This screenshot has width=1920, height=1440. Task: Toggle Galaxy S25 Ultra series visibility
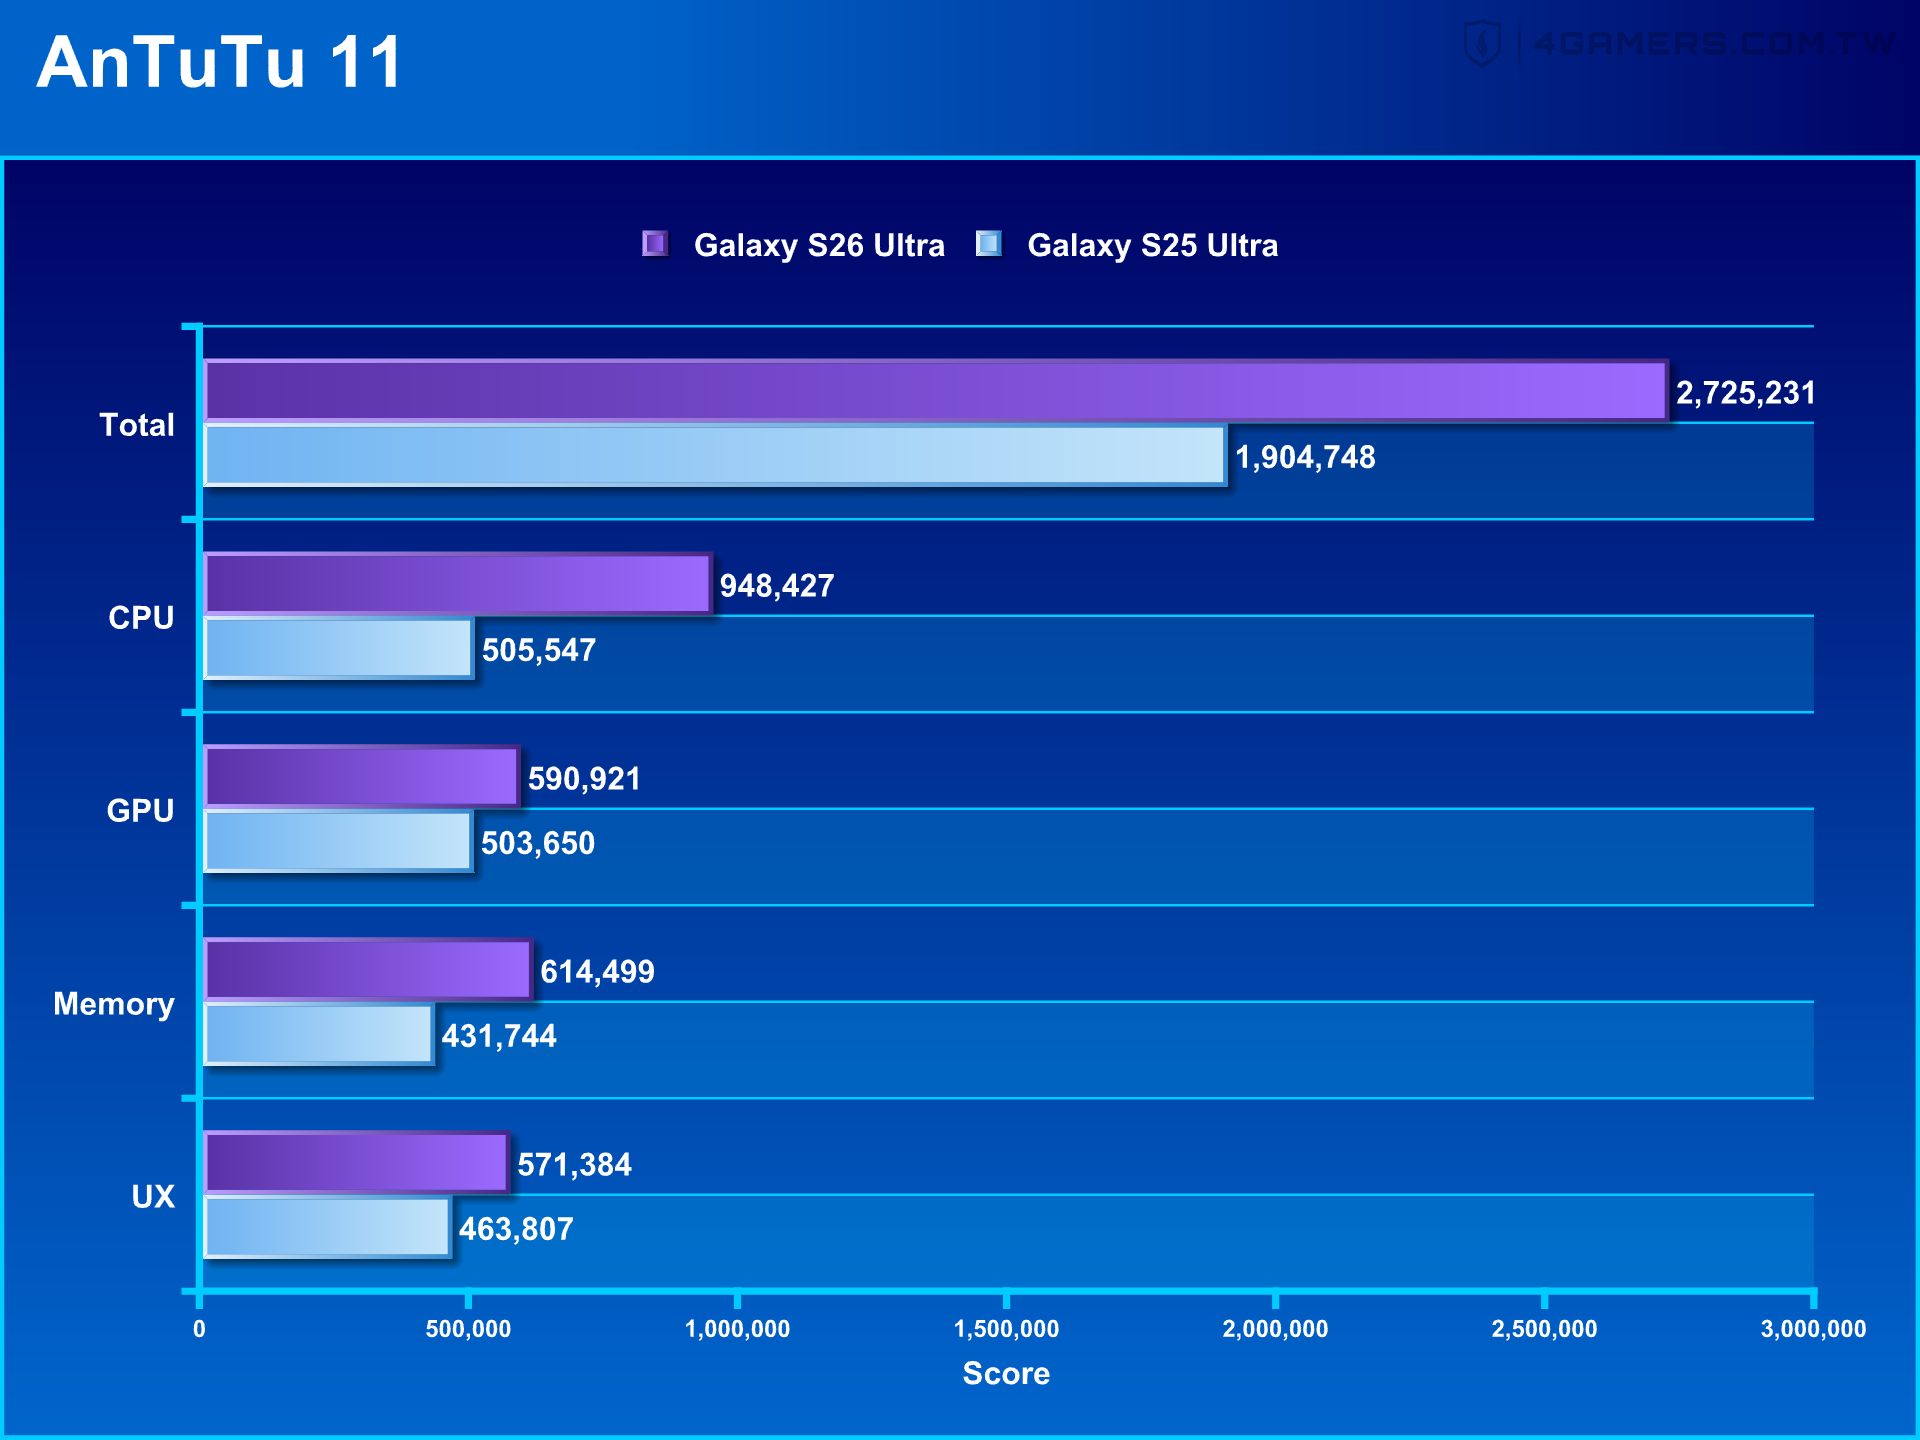click(1154, 245)
